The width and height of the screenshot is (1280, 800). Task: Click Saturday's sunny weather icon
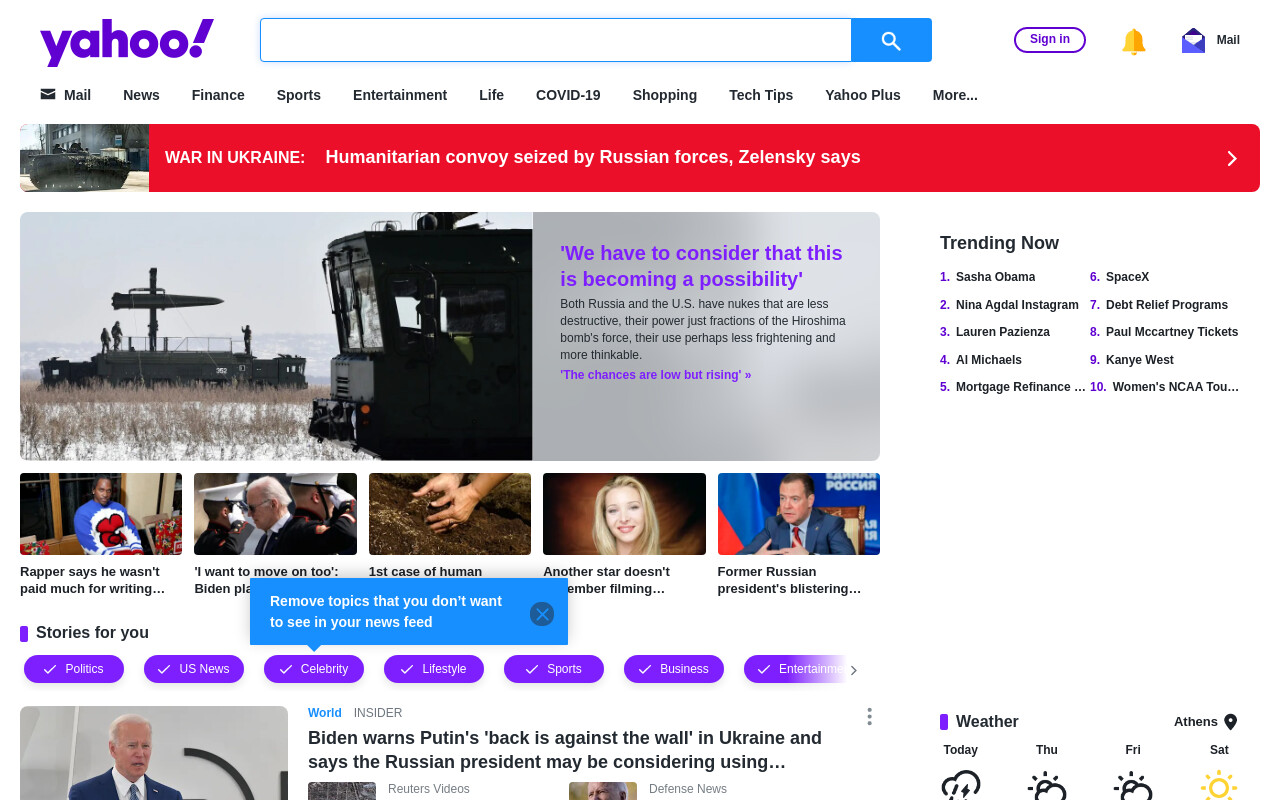click(x=1219, y=786)
